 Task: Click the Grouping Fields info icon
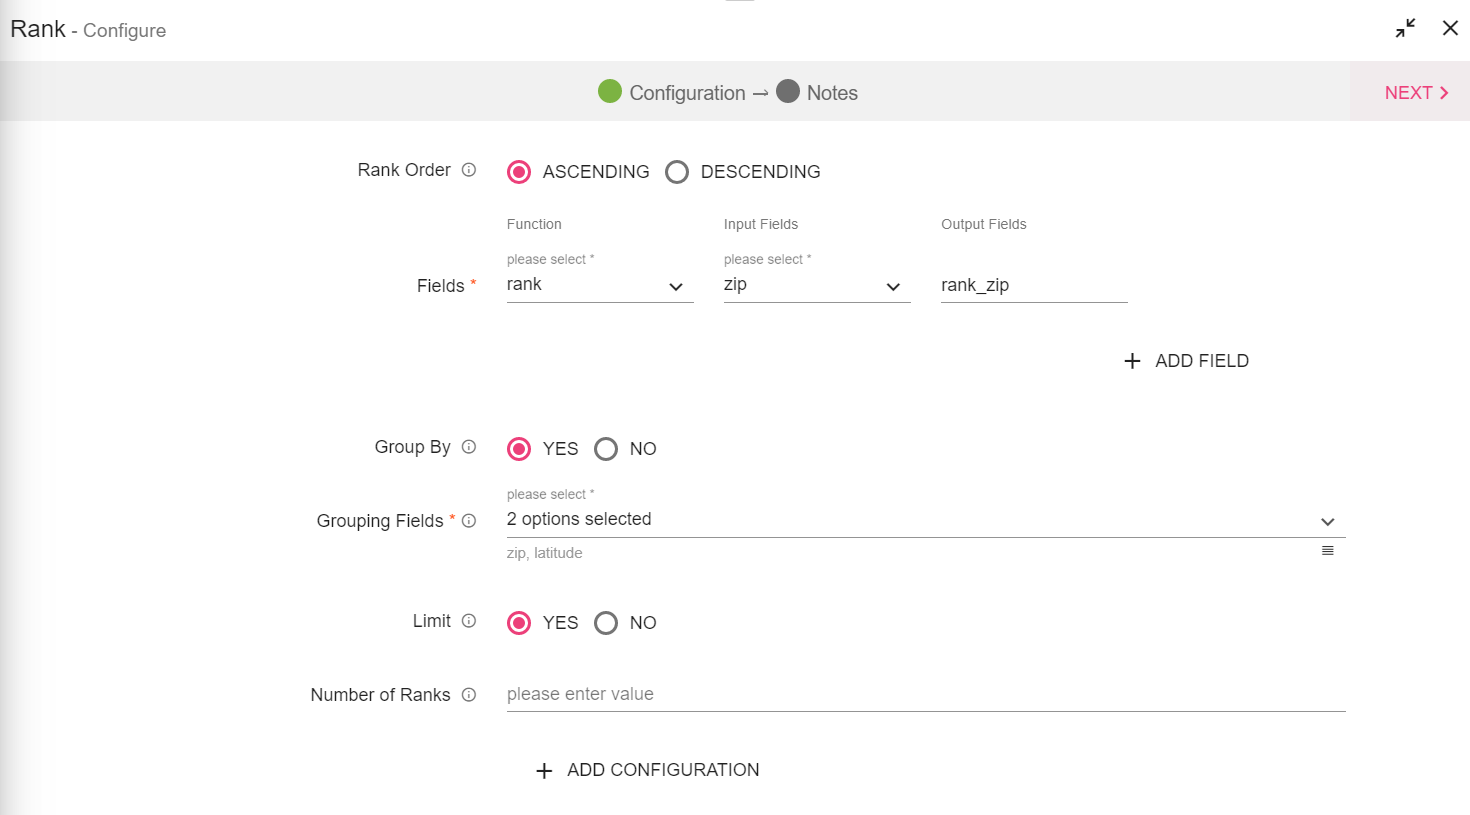469,521
